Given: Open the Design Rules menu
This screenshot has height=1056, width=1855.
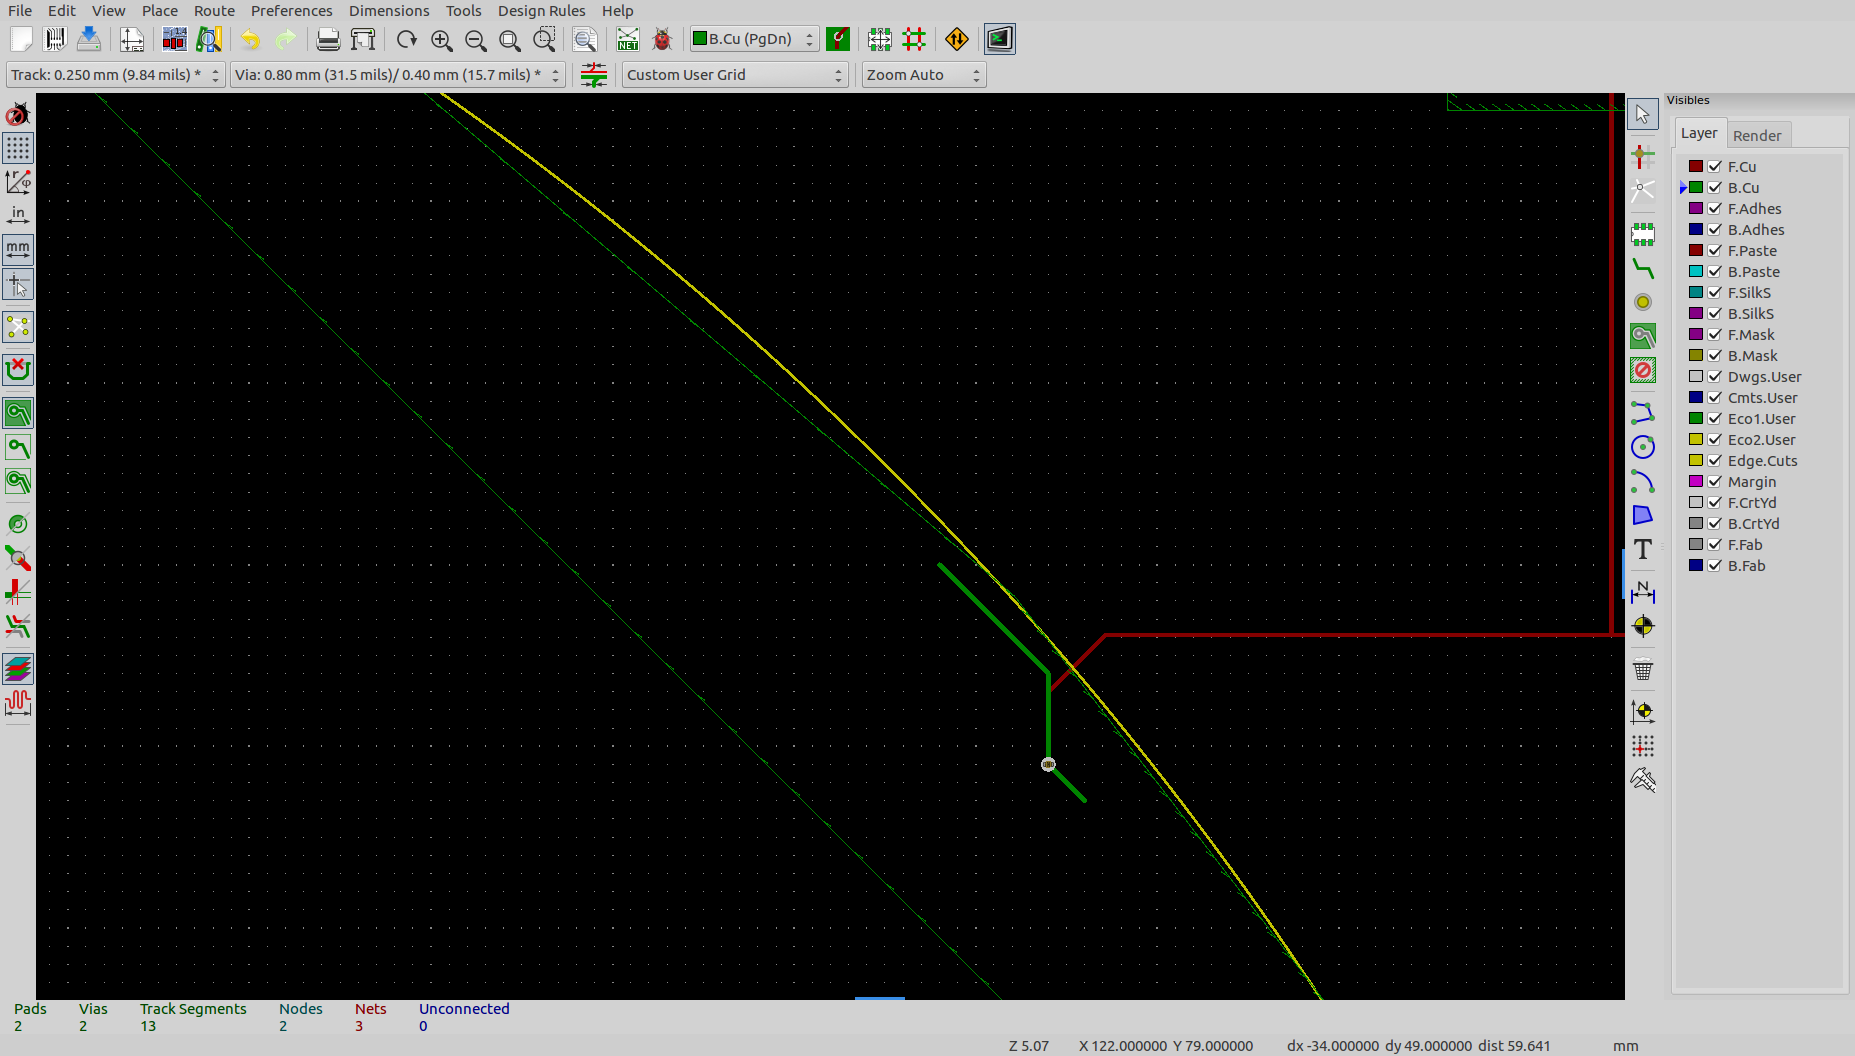Looking at the screenshot, I should tap(541, 11).
